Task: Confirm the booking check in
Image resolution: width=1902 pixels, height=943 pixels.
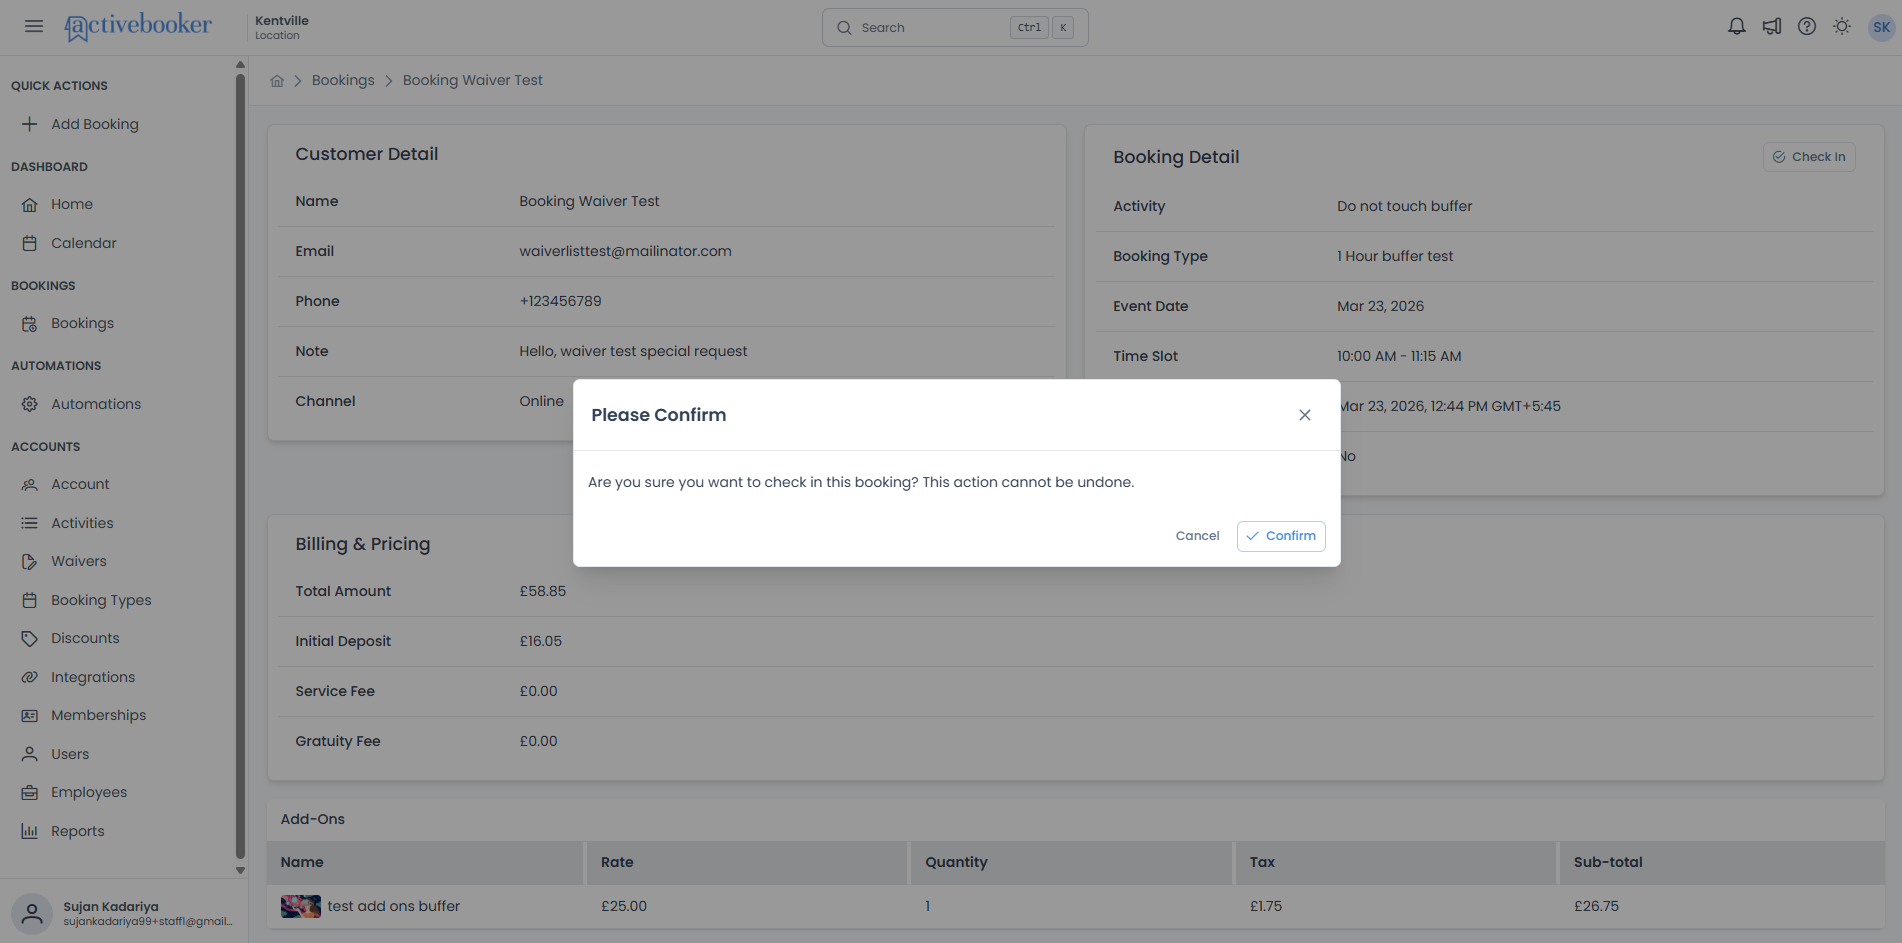Action: tap(1281, 536)
